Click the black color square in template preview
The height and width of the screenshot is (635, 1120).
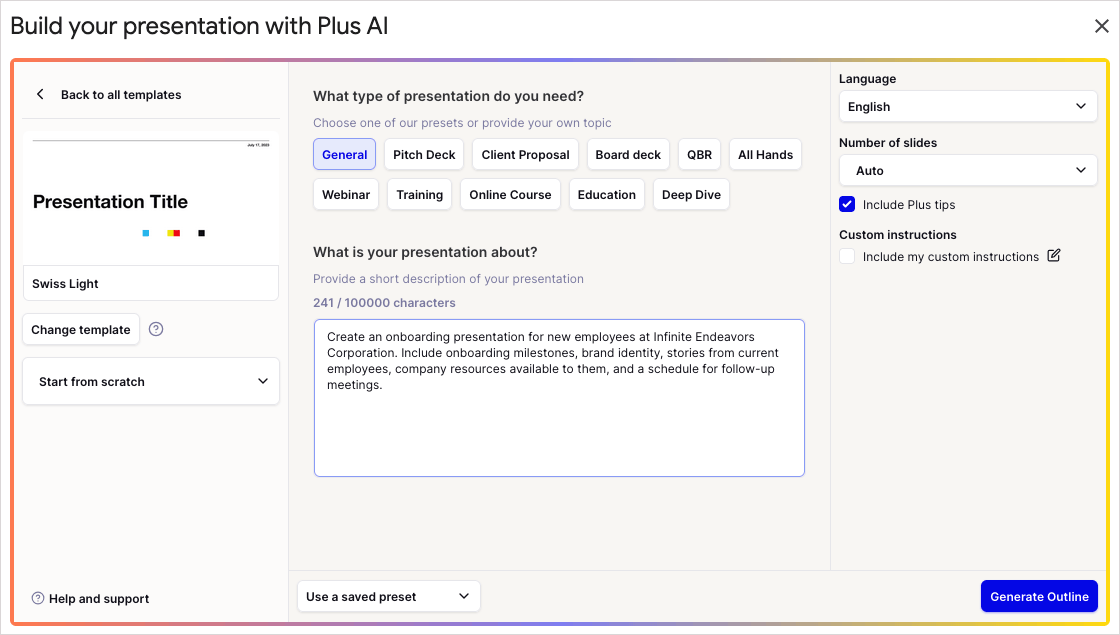click(x=201, y=233)
